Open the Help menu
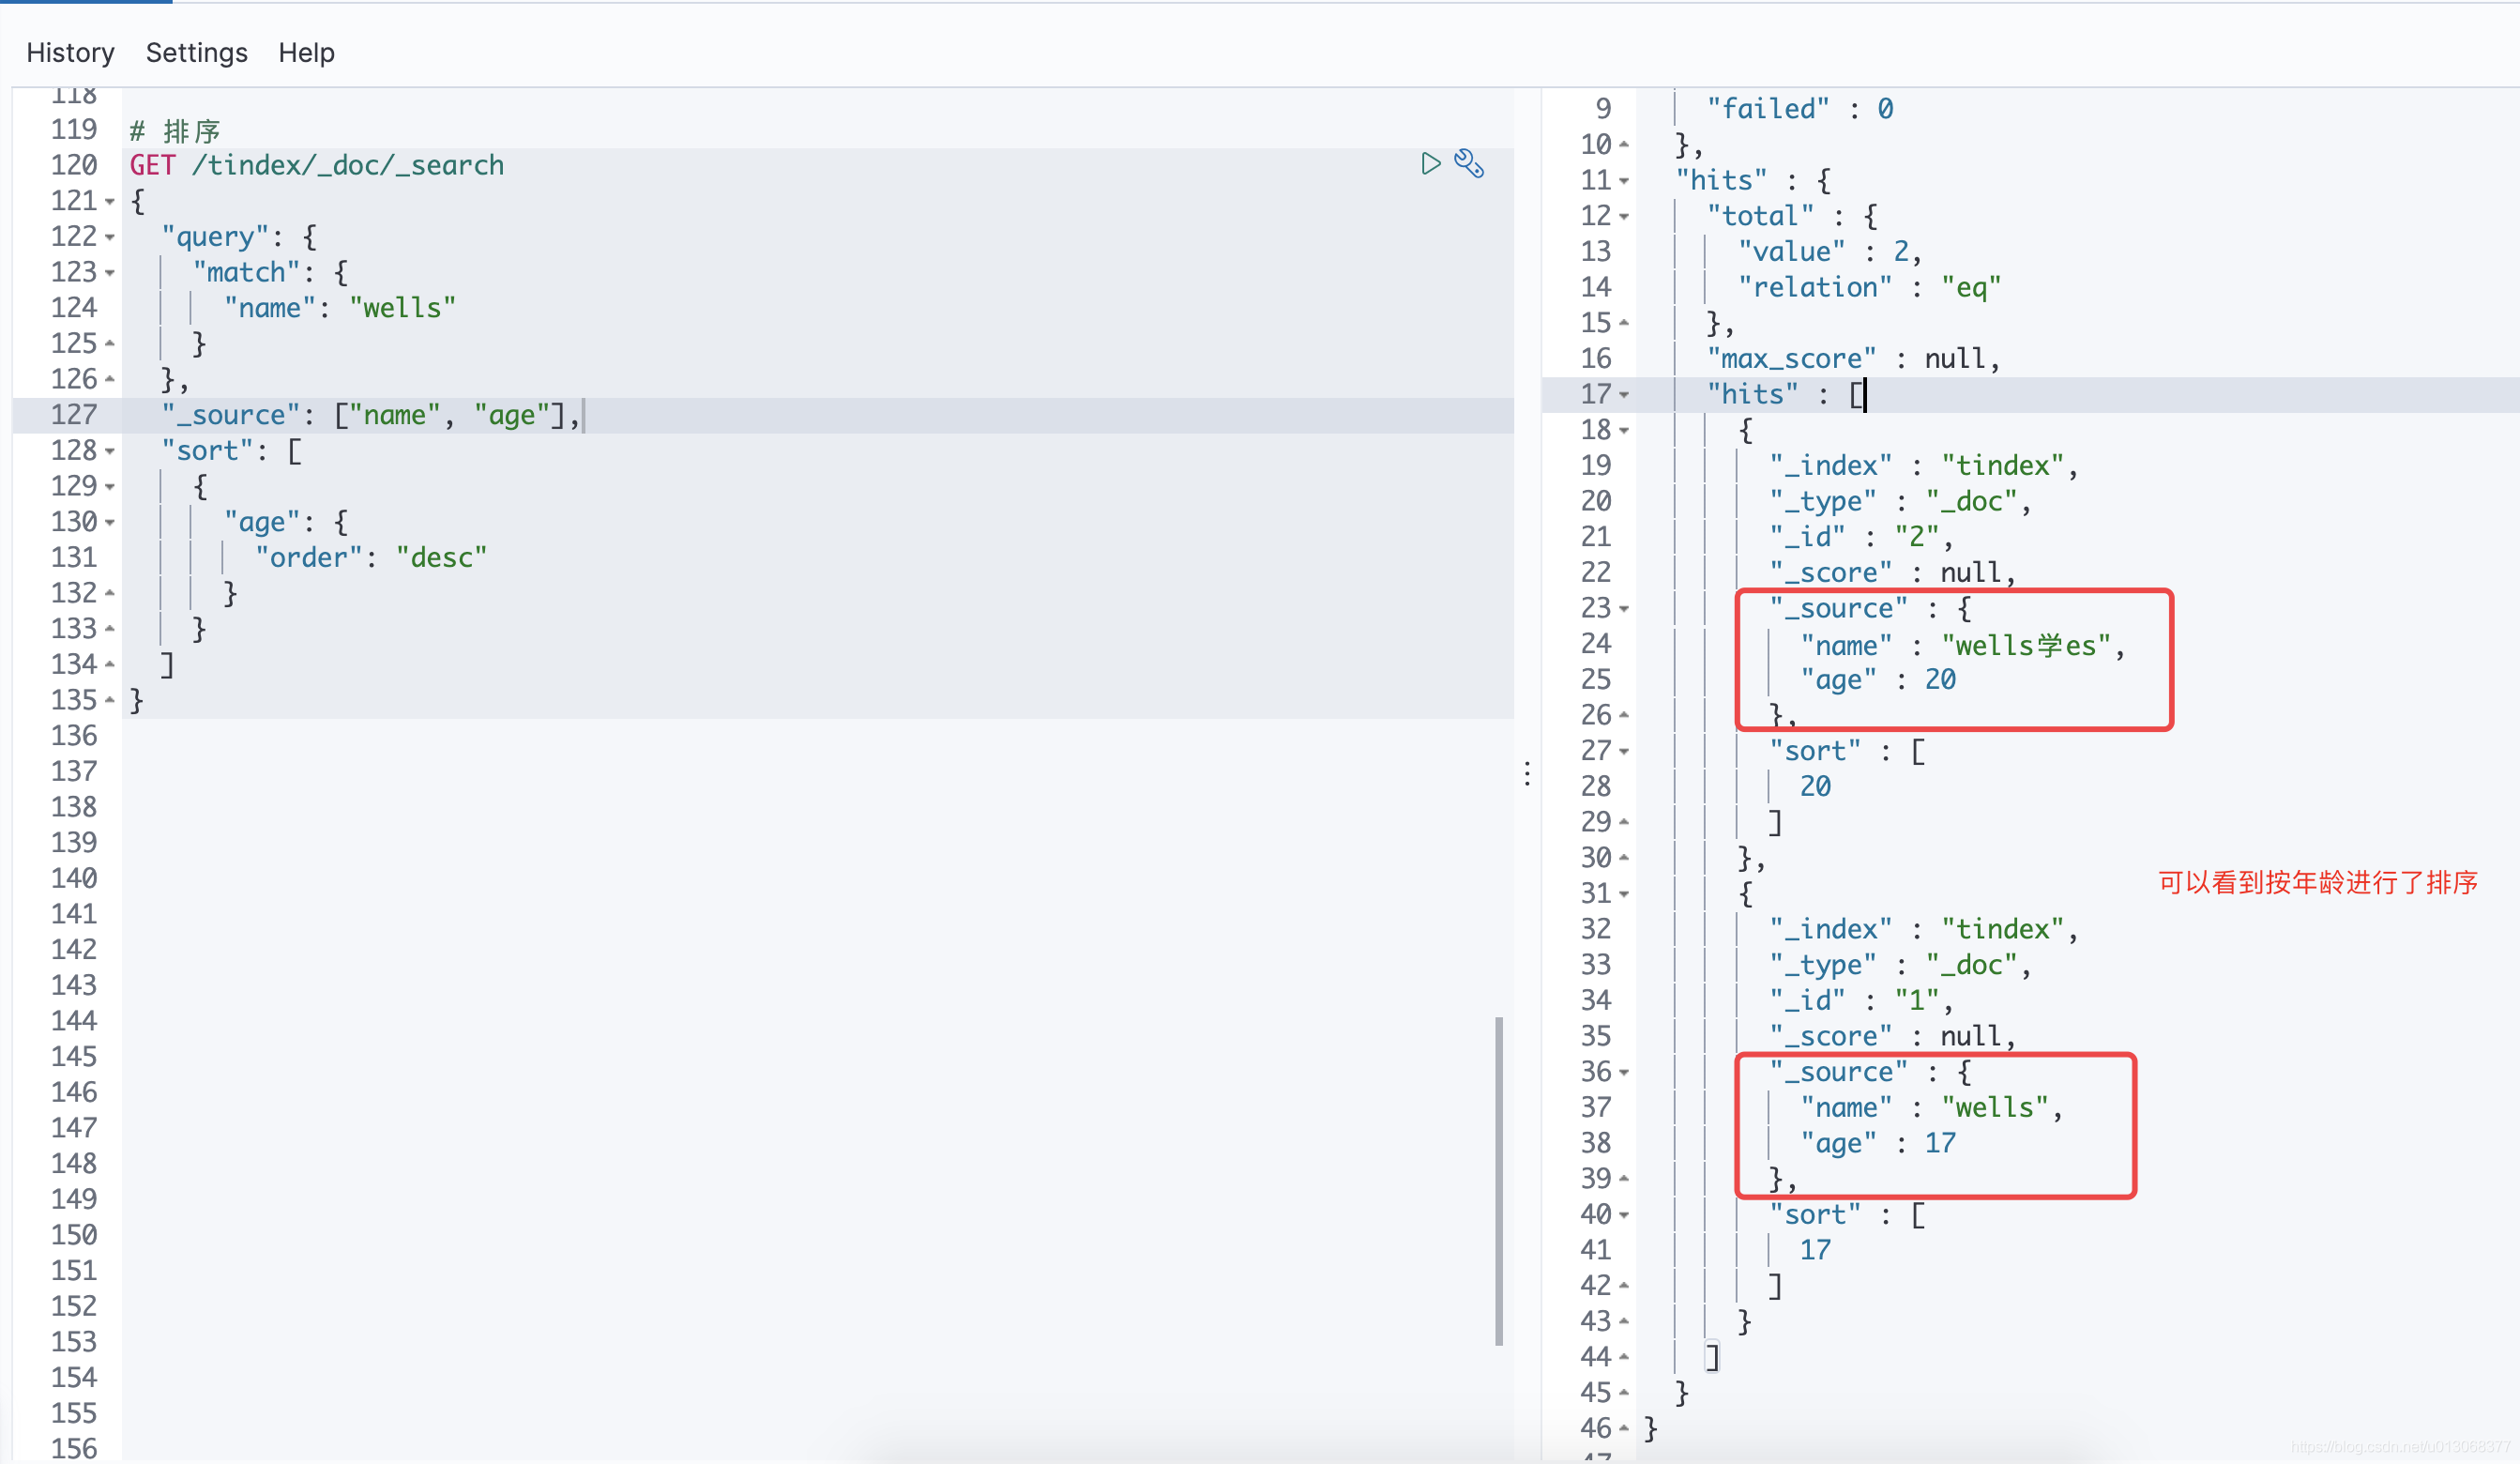 (x=306, y=52)
